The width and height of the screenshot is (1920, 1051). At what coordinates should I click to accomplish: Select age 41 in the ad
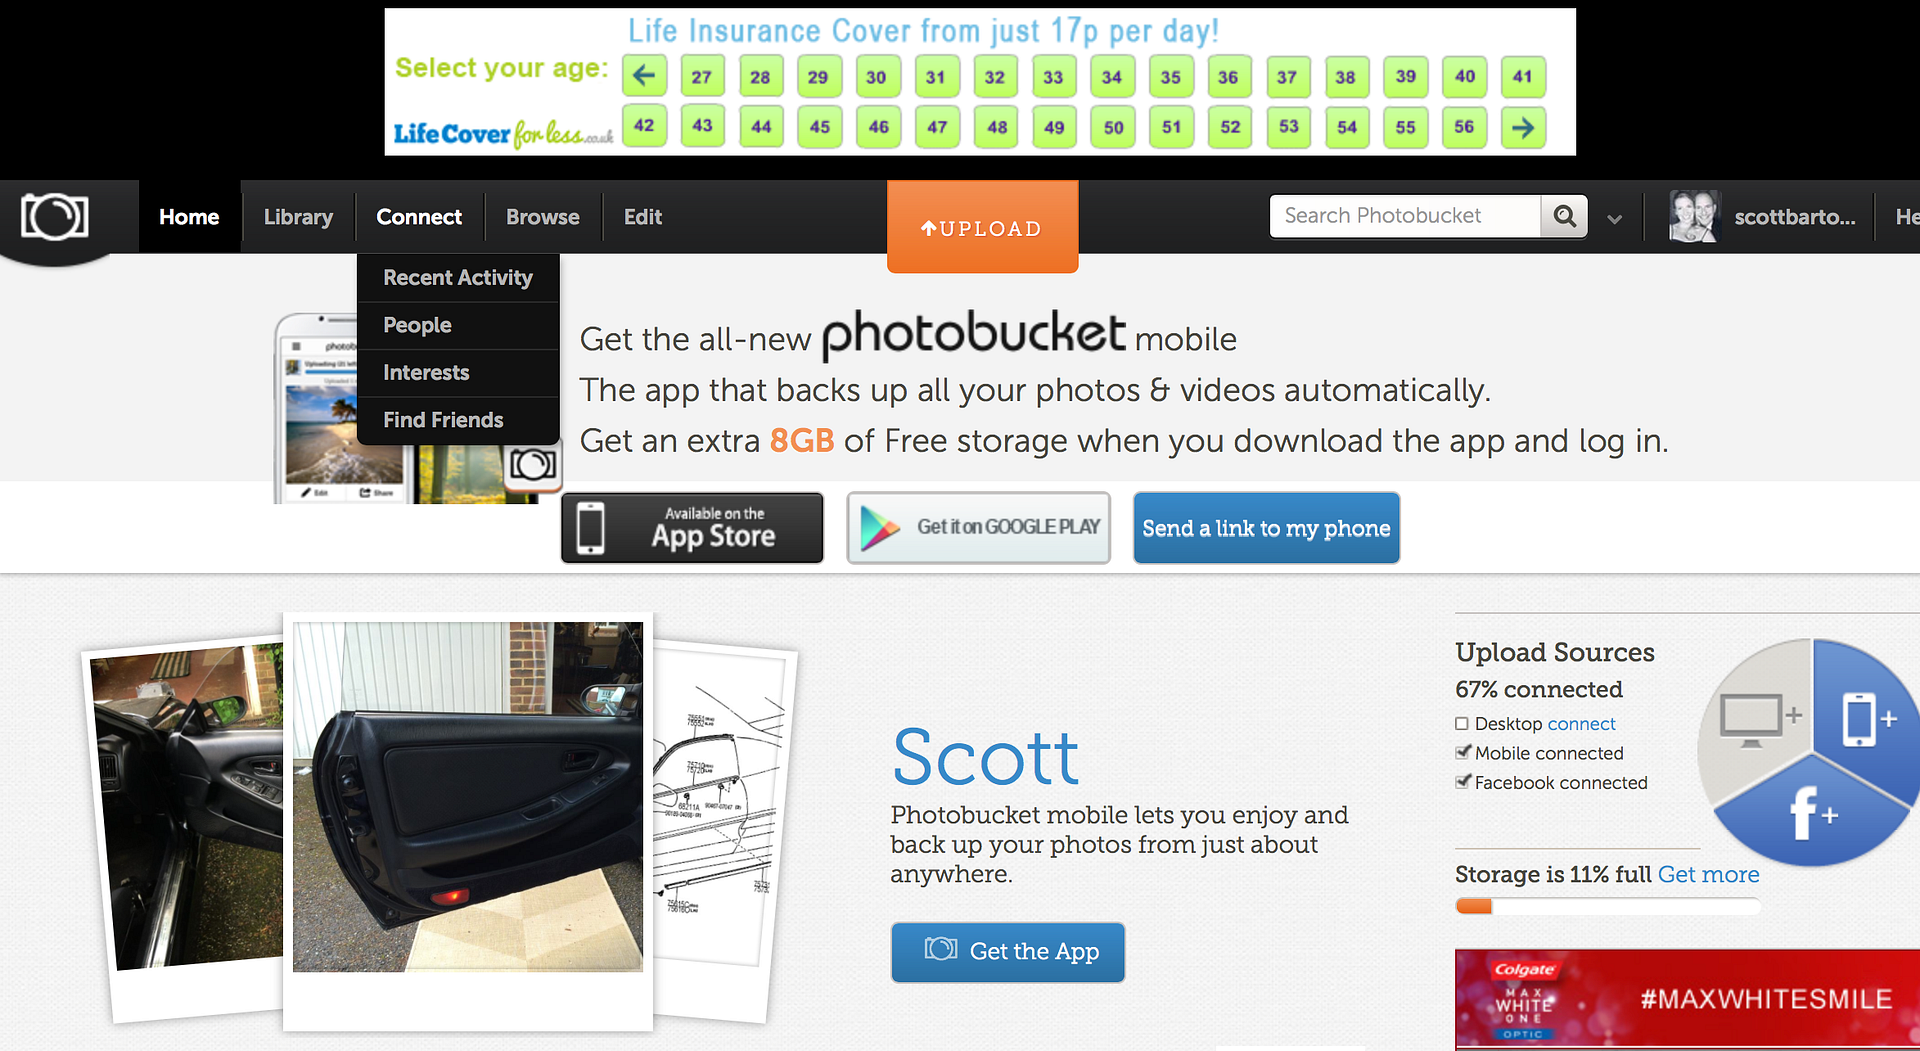tap(1523, 76)
